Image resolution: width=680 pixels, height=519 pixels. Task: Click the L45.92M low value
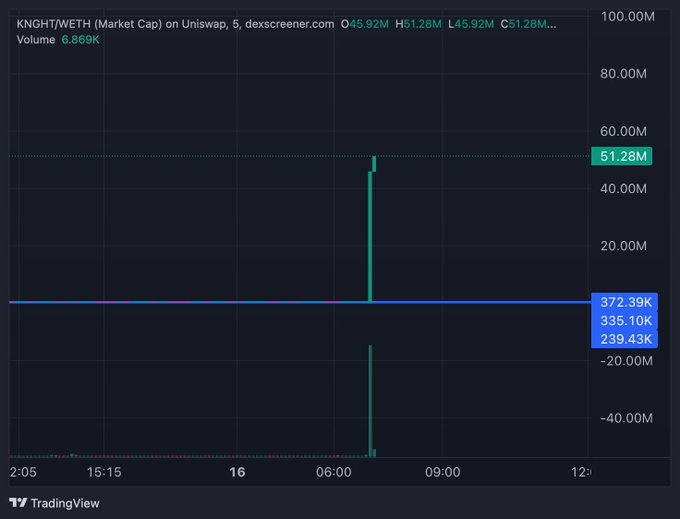[471, 24]
